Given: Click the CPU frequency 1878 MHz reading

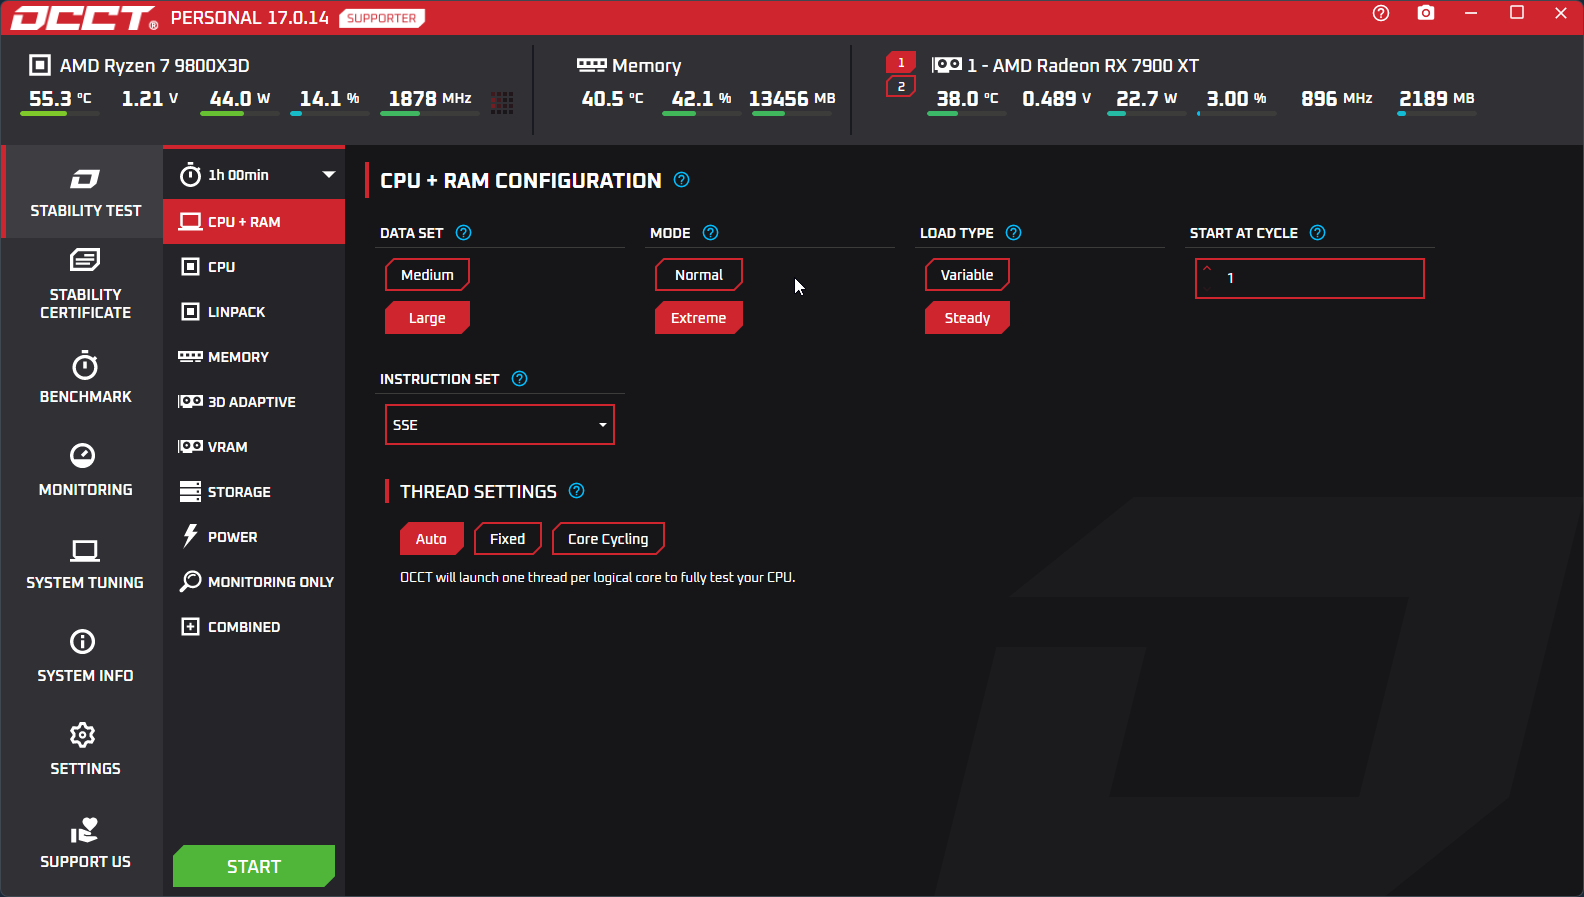Looking at the screenshot, I should tap(430, 99).
